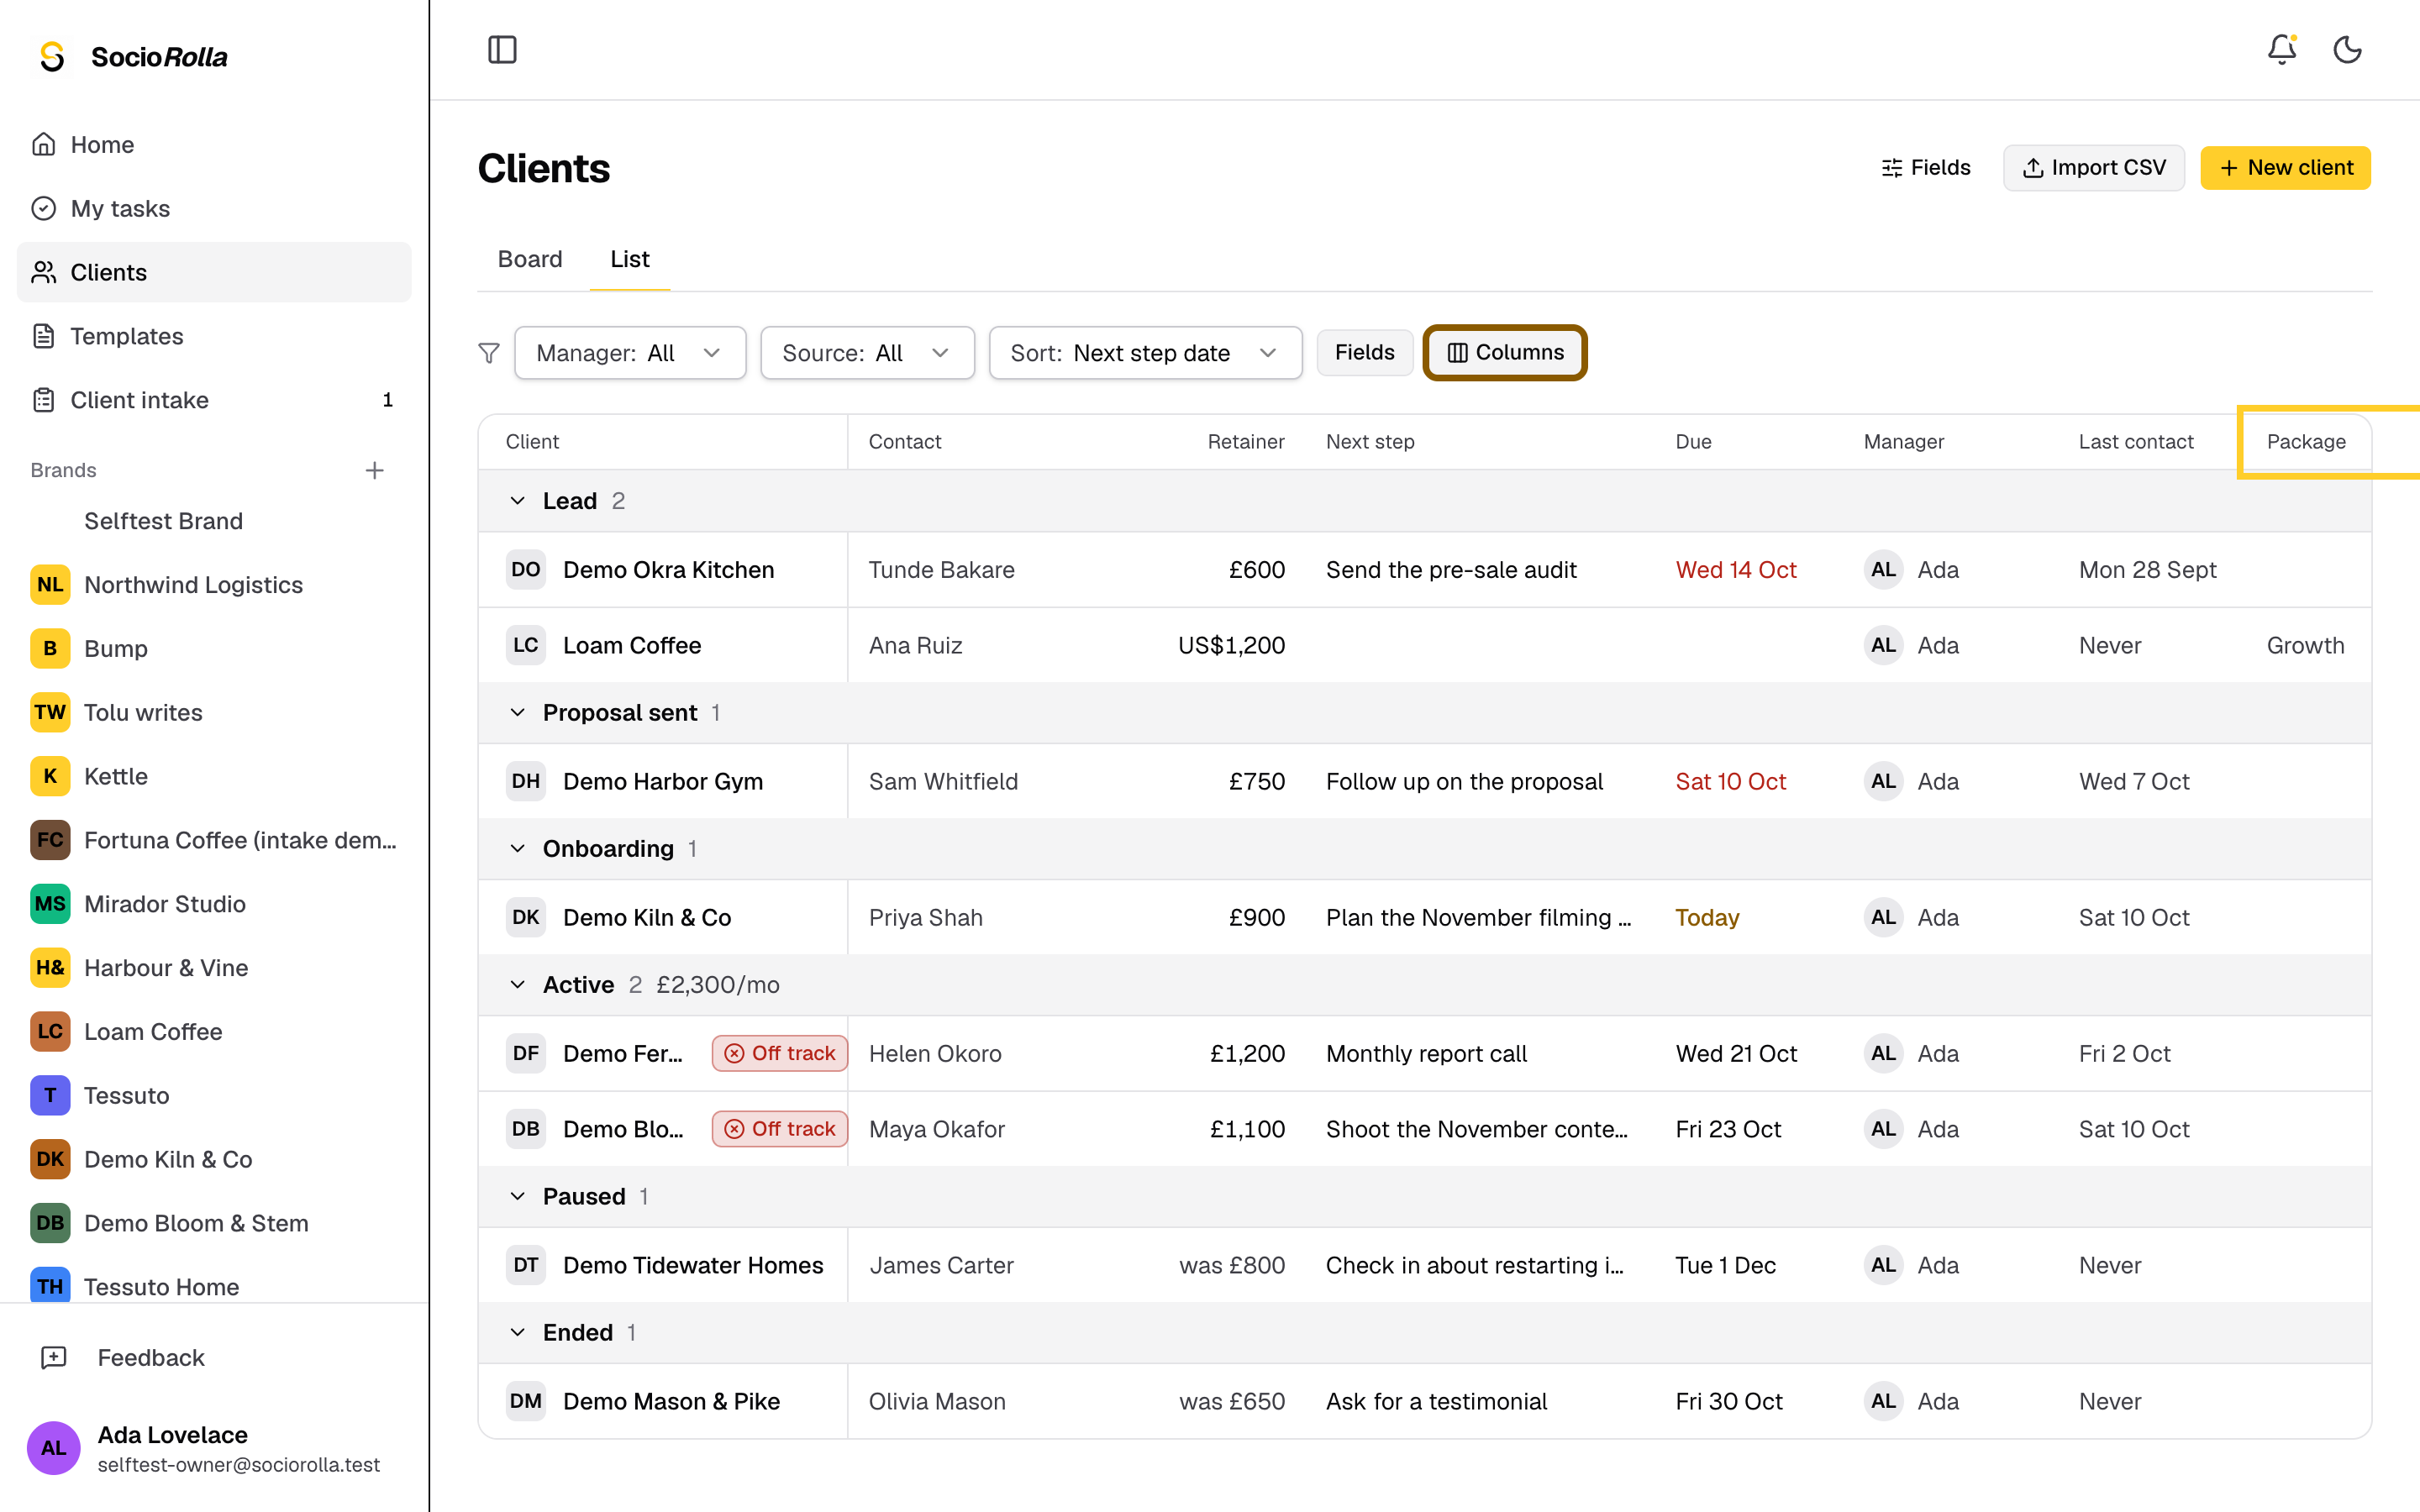Collapse the Onboarding group chevron
2420x1512 pixels.
[x=518, y=849]
